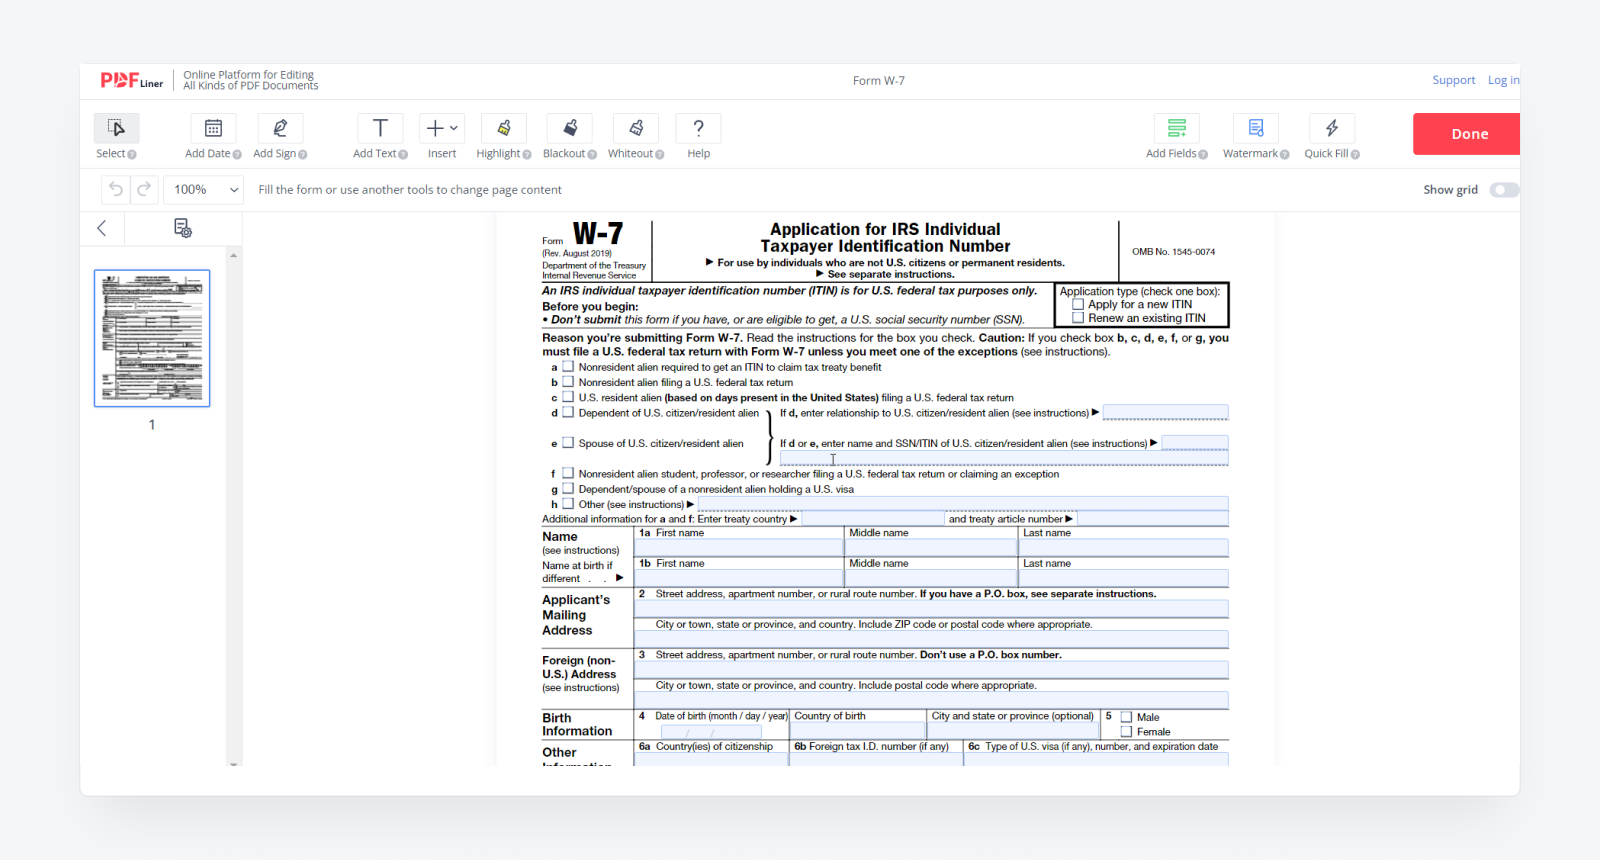Click the Date of birth field
This screenshot has width=1600, height=860.
712,731
